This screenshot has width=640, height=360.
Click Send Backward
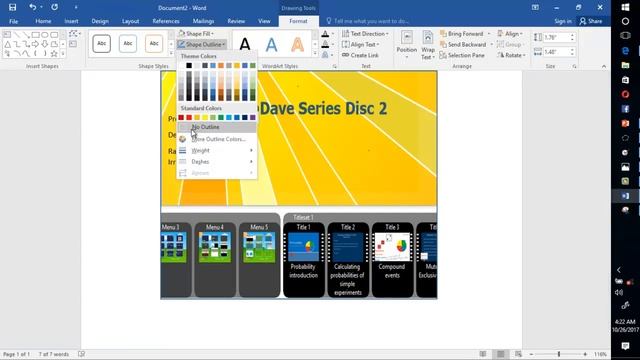click(463, 44)
